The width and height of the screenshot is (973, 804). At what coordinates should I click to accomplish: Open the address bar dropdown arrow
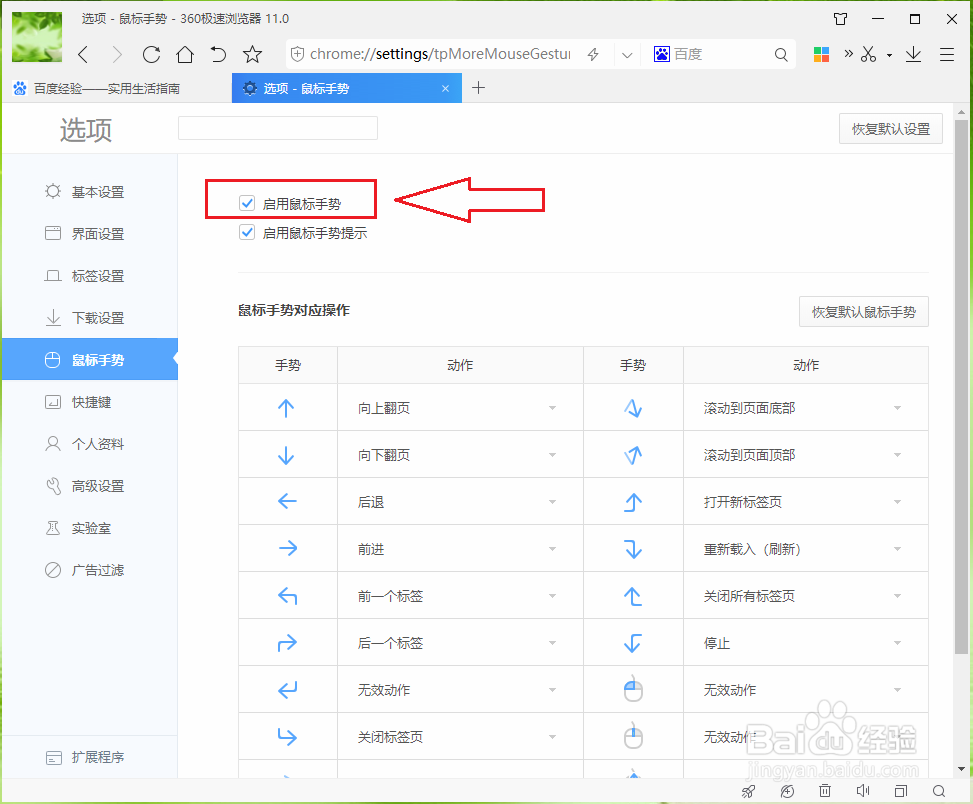click(x=626, y=54)
